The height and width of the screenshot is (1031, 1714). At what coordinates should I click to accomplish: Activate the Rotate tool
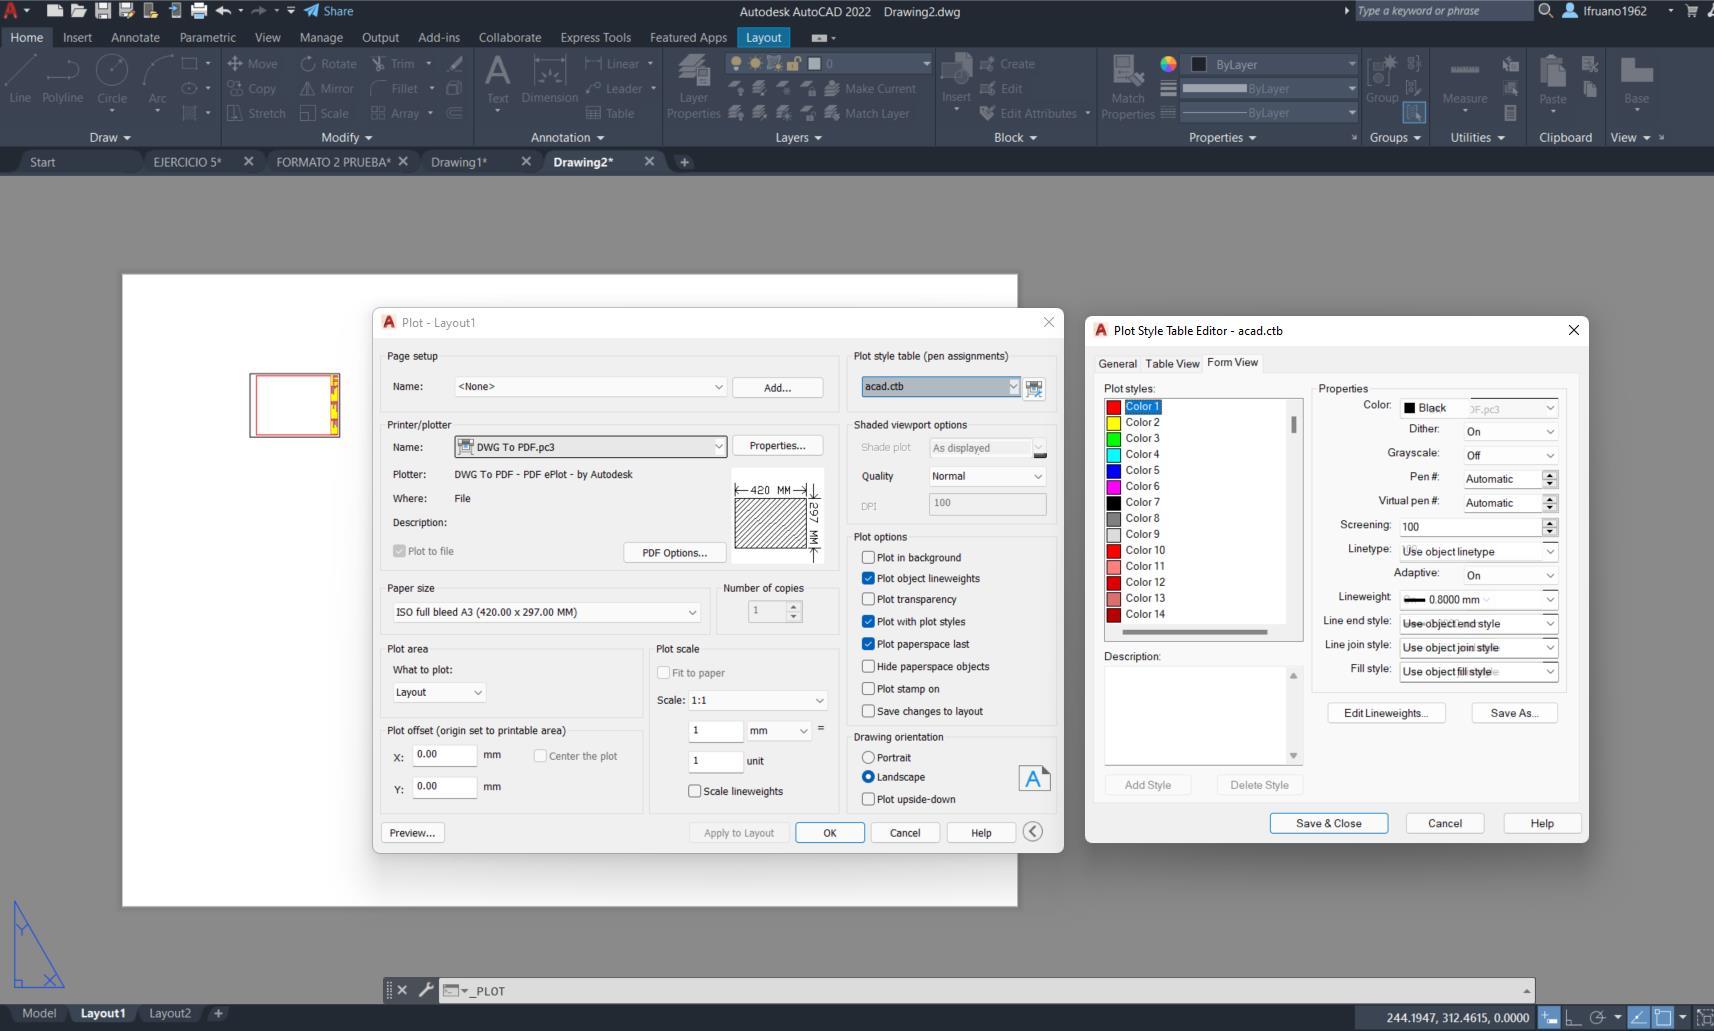click(x=328, y=64)
